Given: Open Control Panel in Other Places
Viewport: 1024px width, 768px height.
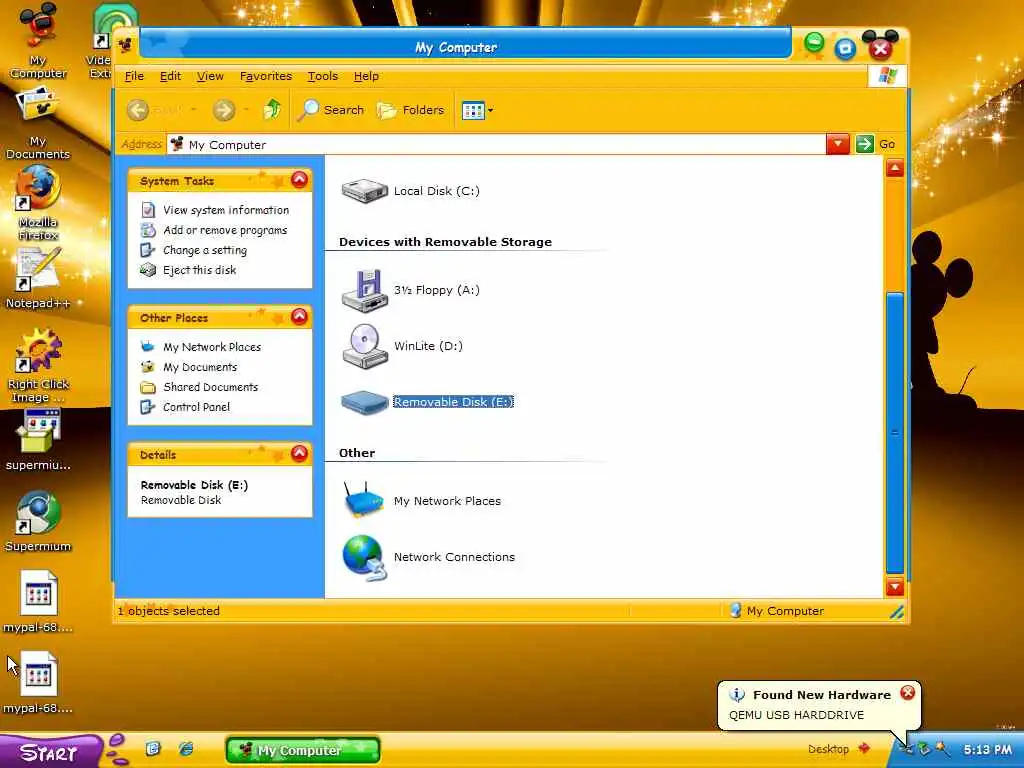Looking at the screenshot, I should coord(196,407).
